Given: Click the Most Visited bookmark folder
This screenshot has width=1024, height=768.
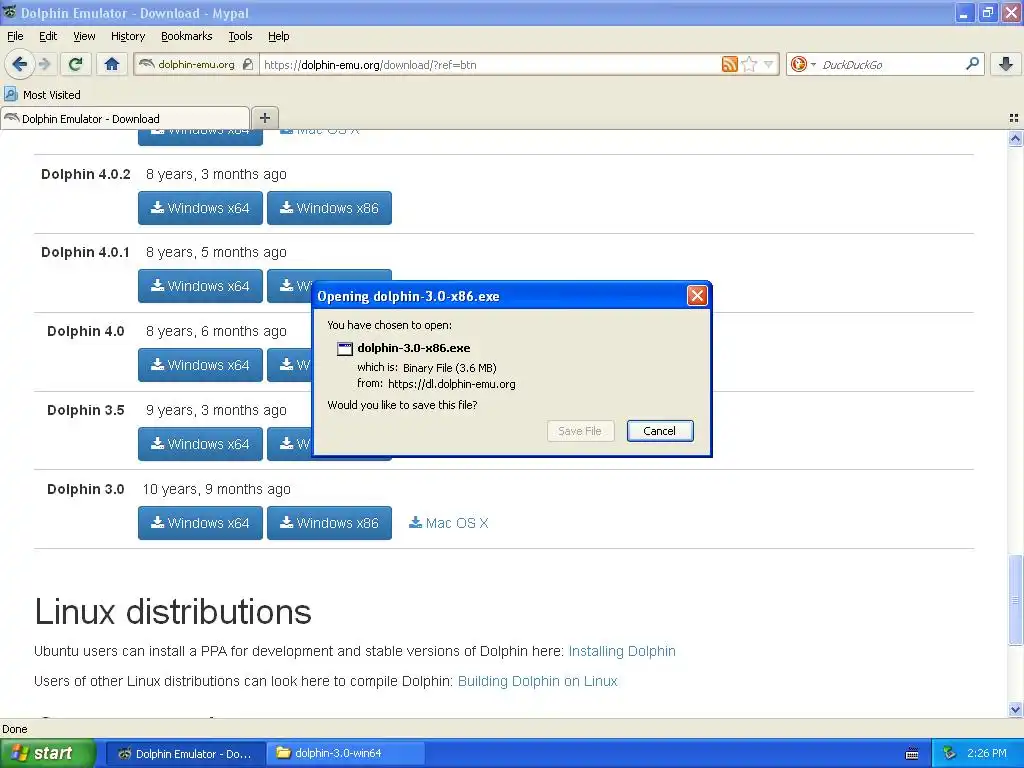Looking at the screenshot, I should (x=42, y=95).
